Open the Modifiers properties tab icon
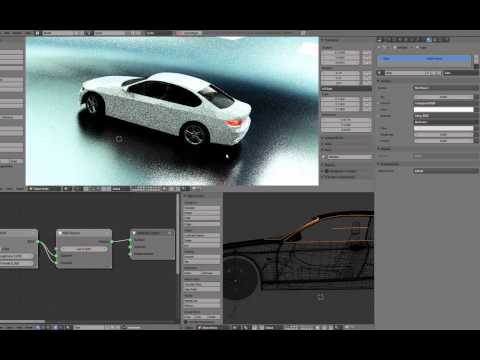480x360 pixels. click(416, 39)
